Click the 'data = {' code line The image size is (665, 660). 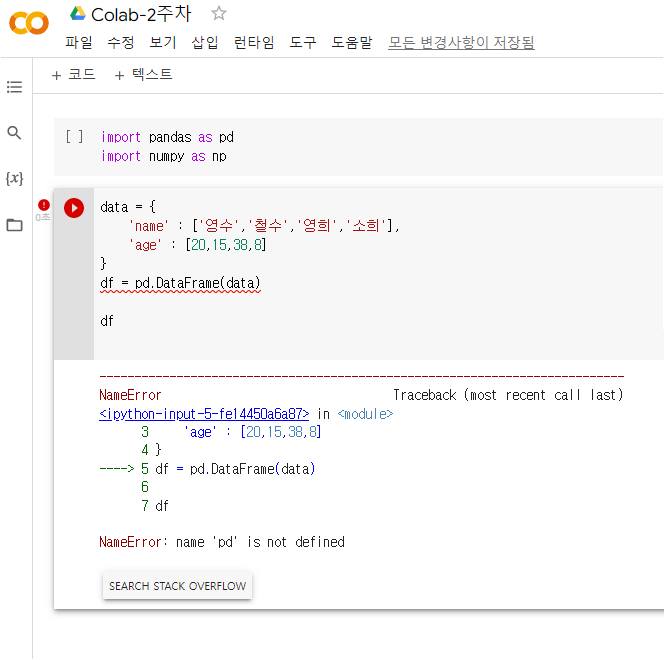click(x=128, y=207)
